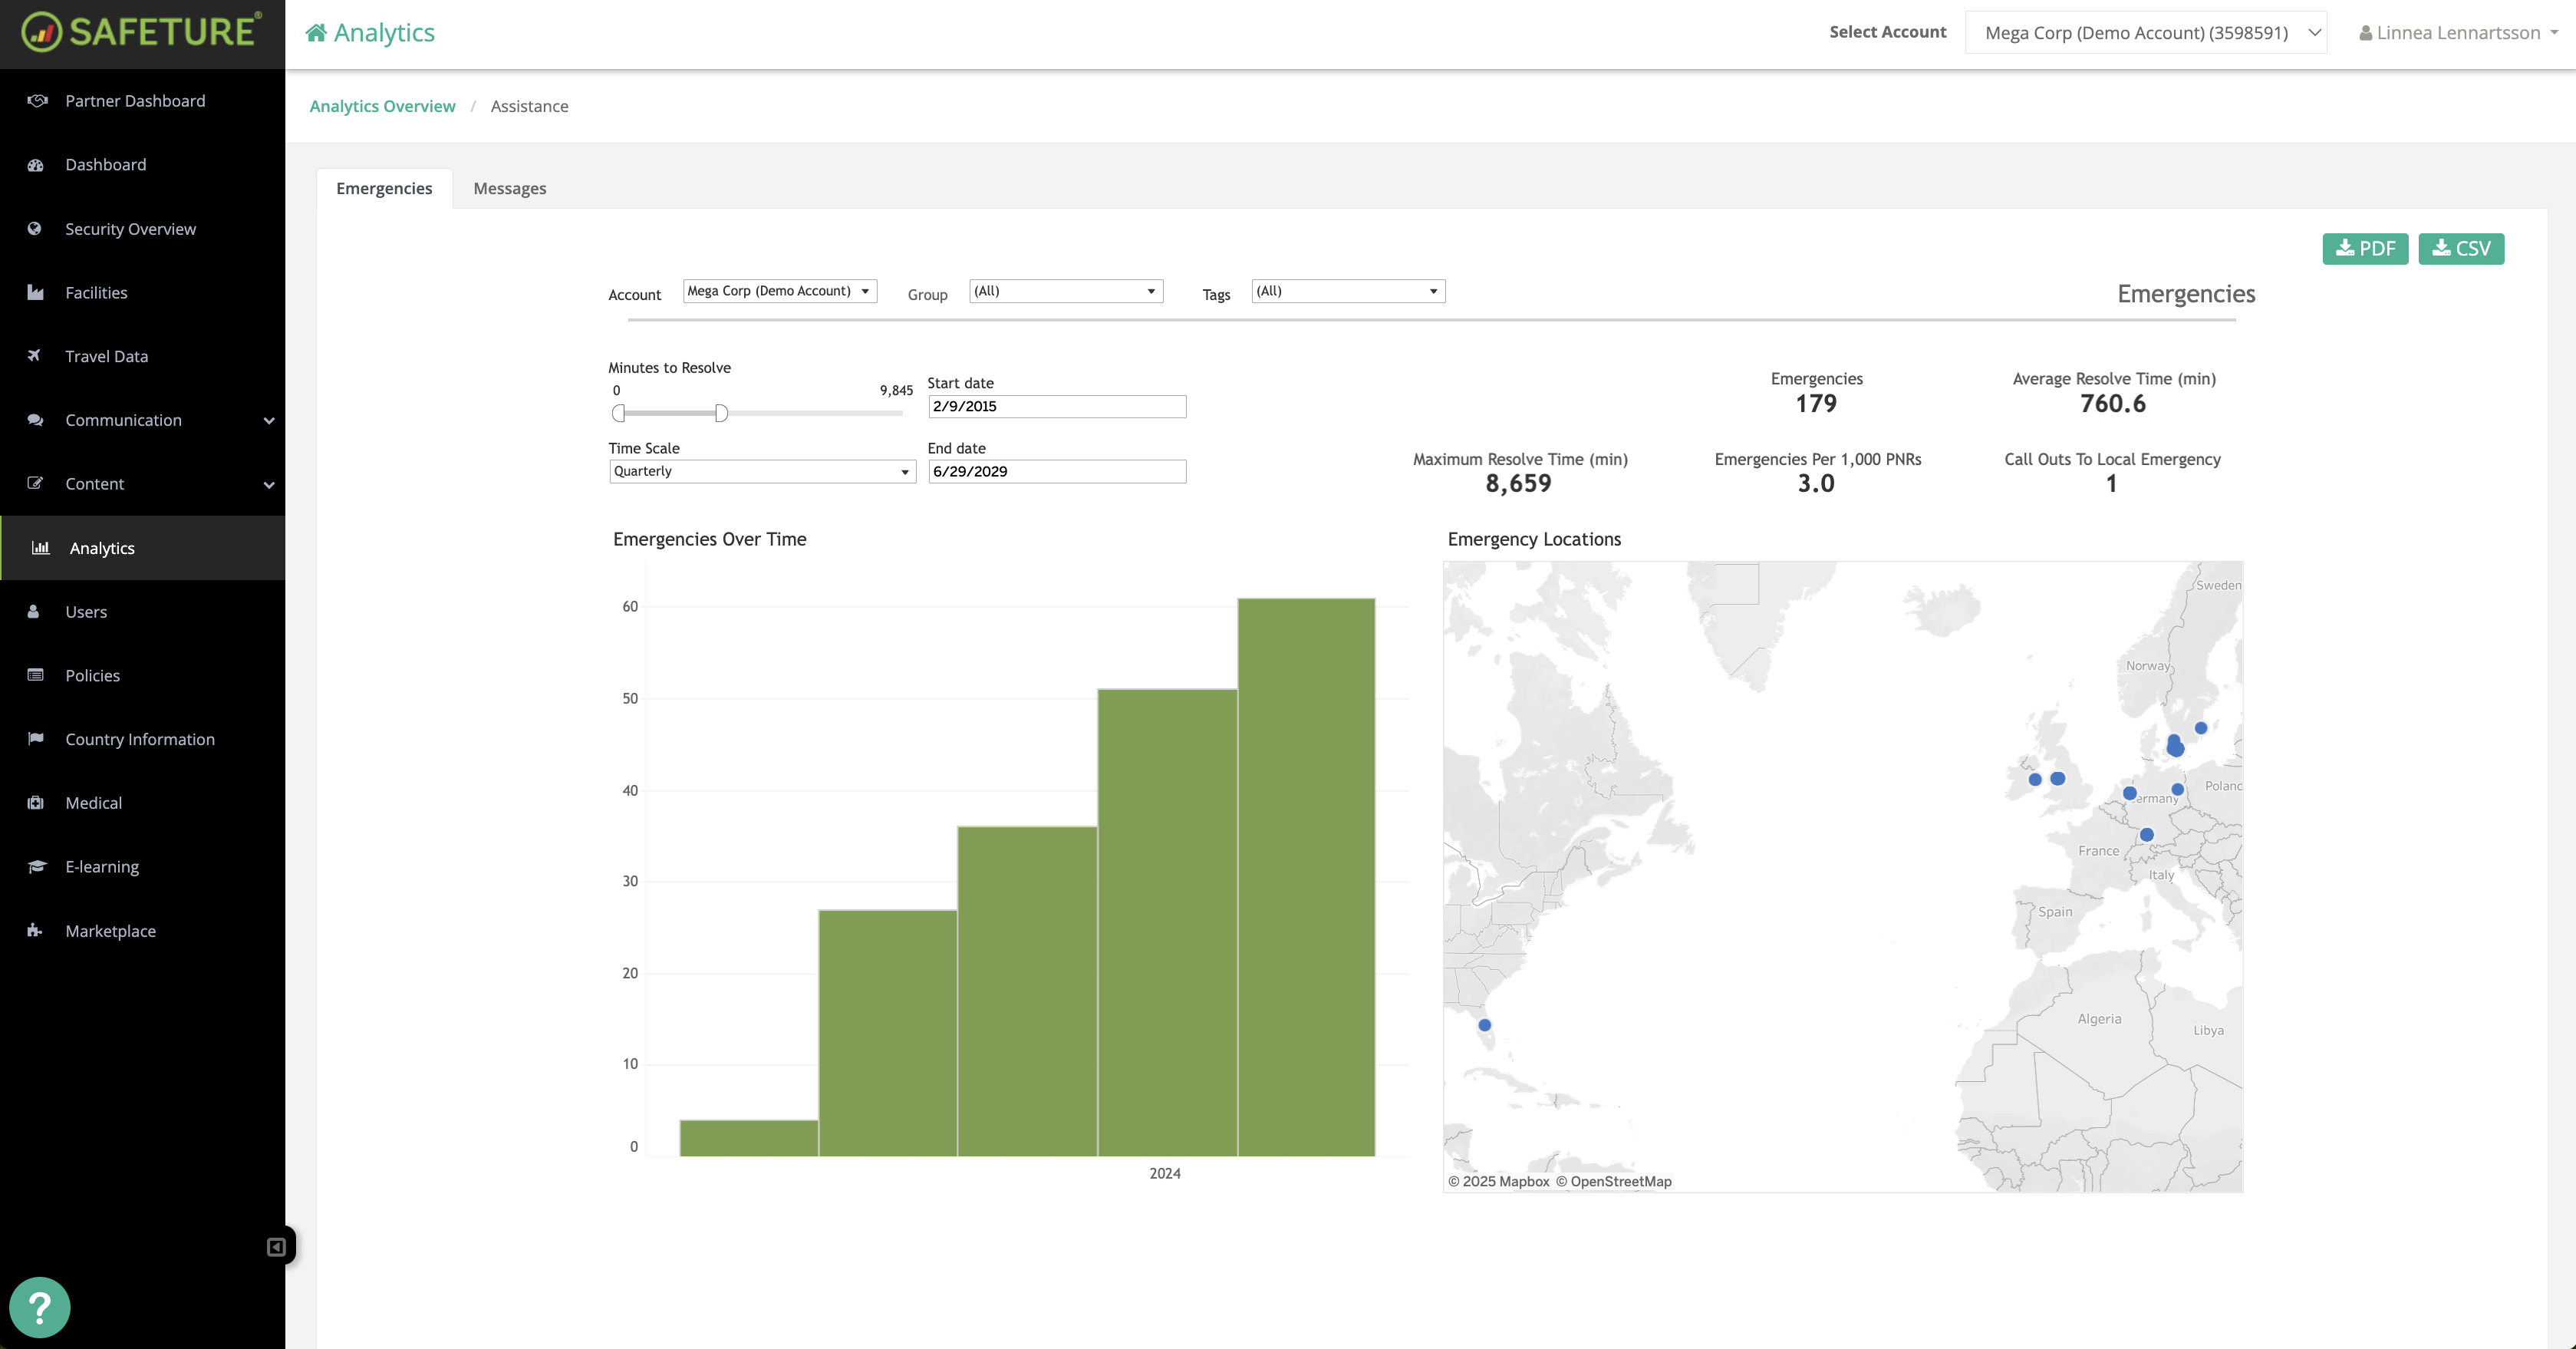
Task: Expand the Communication sidebar menu
Action: pos(123,420)
